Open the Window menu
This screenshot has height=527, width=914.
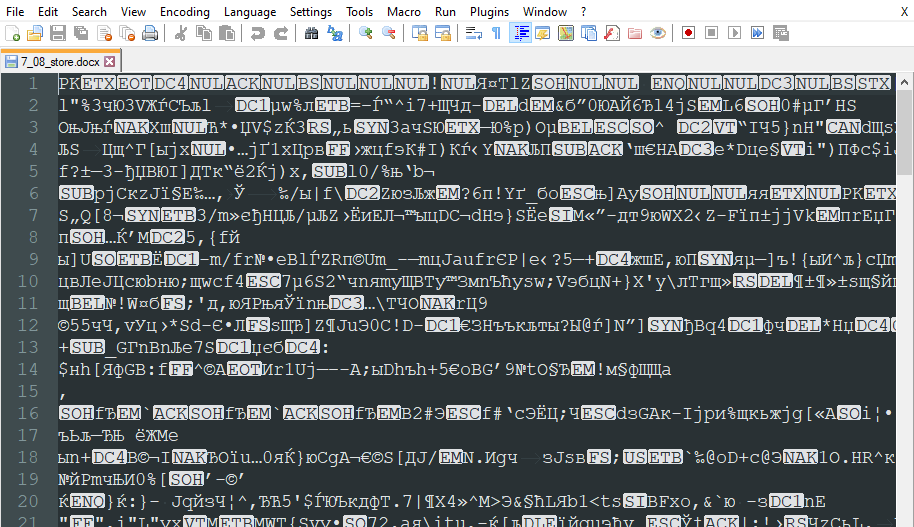point(545,12)
